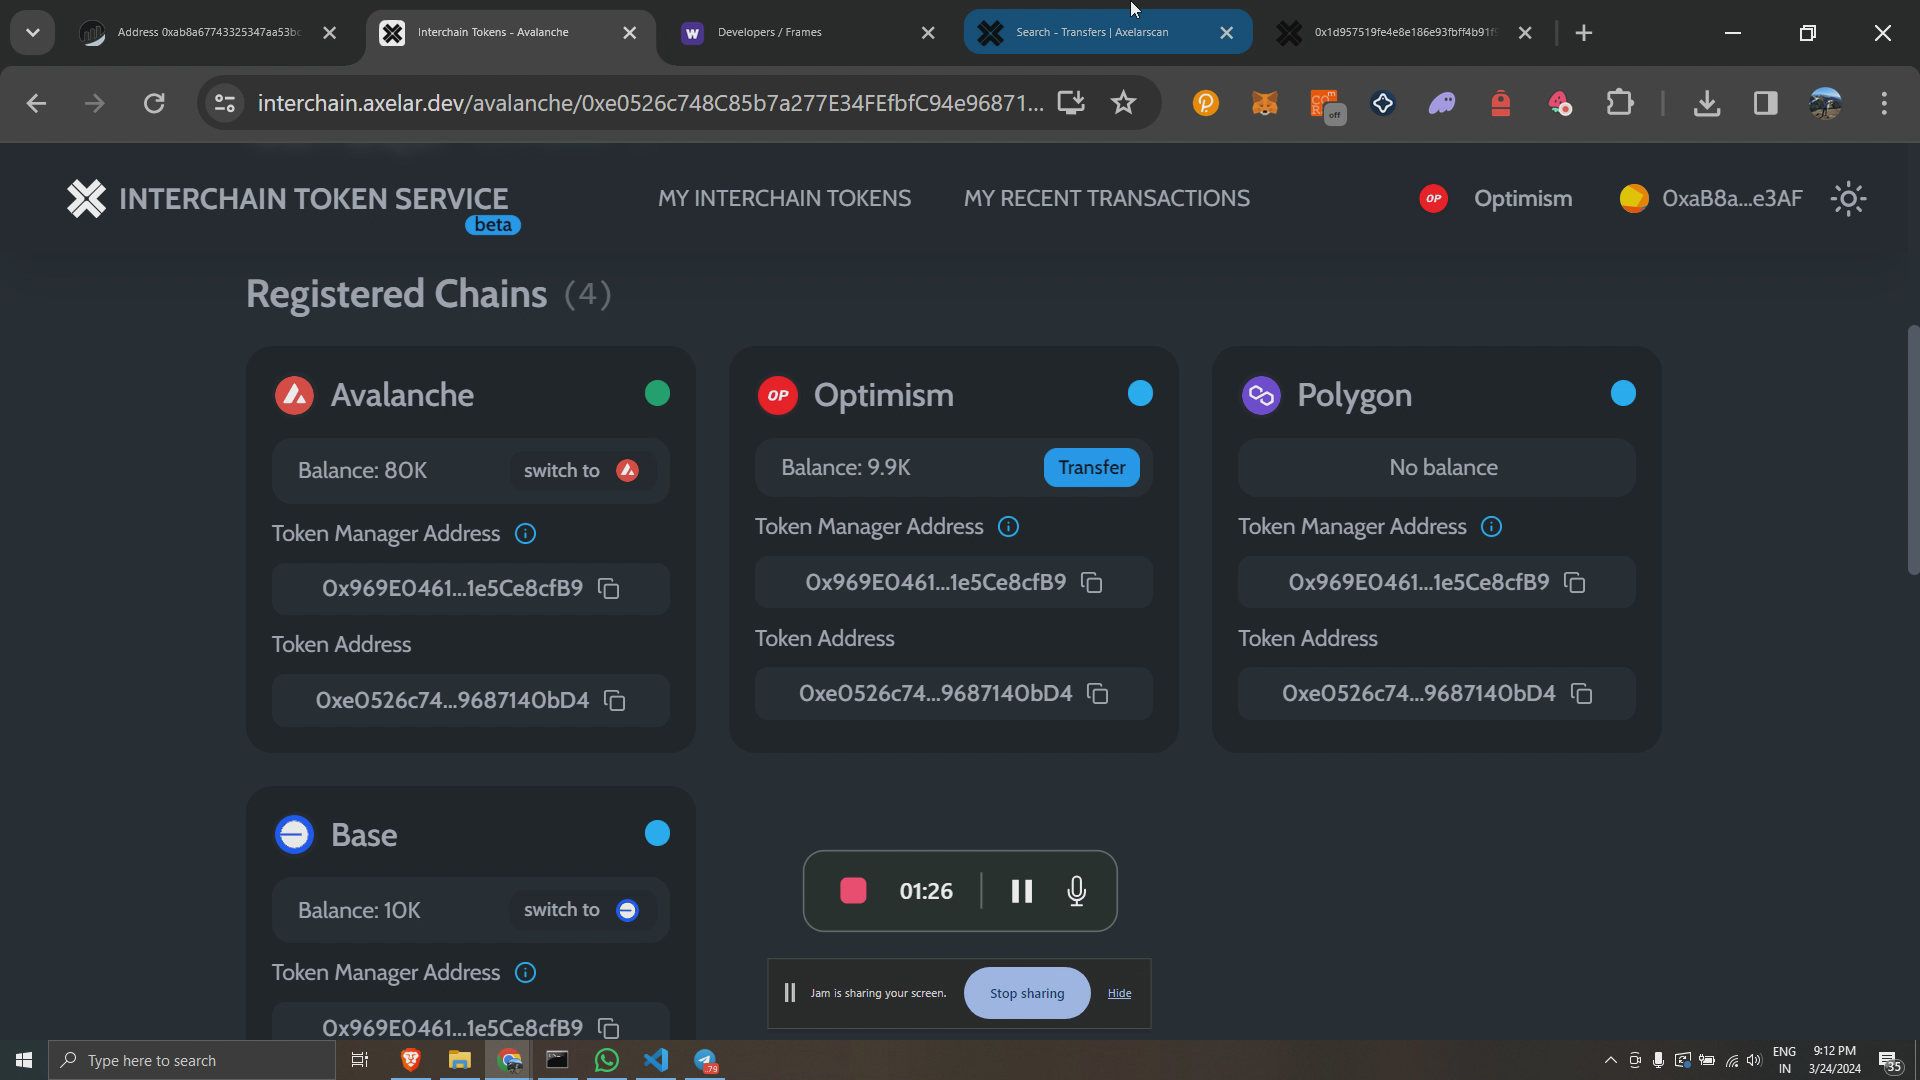View site information icon in address bar
This screenshot has width=1920, height=1080.
coord(225,103)
